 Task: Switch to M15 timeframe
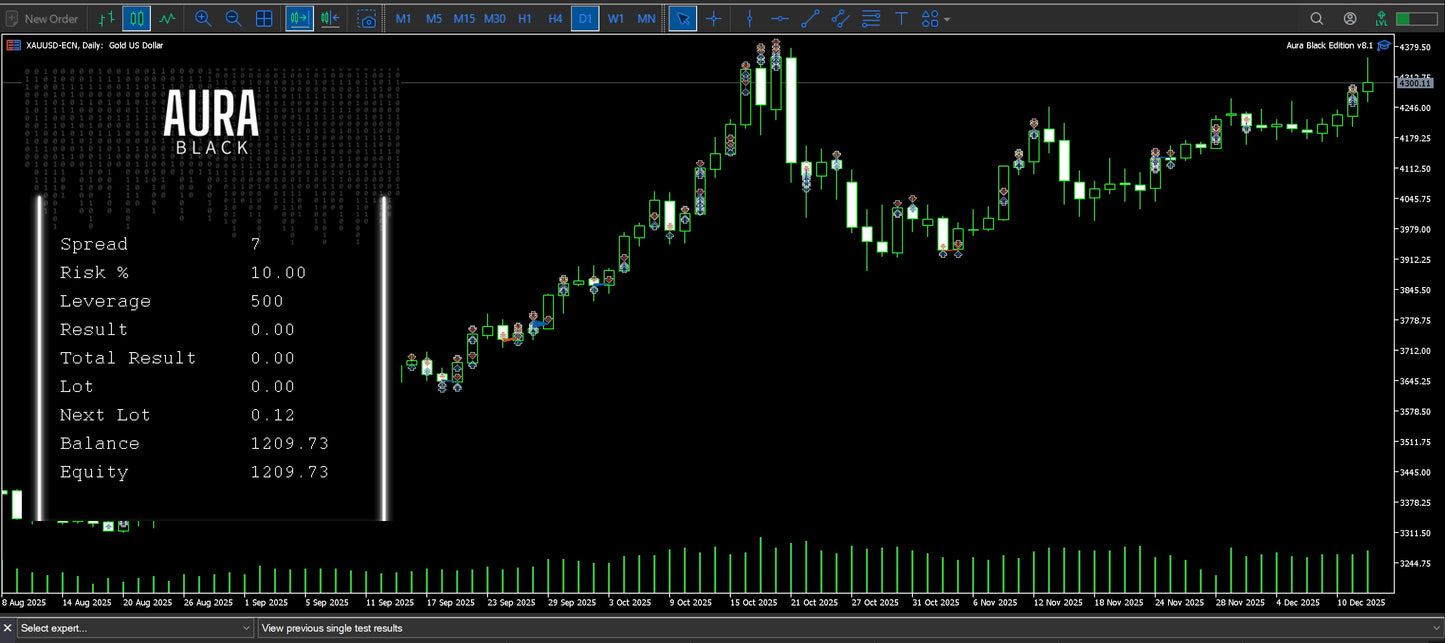[x=464, y=18]
